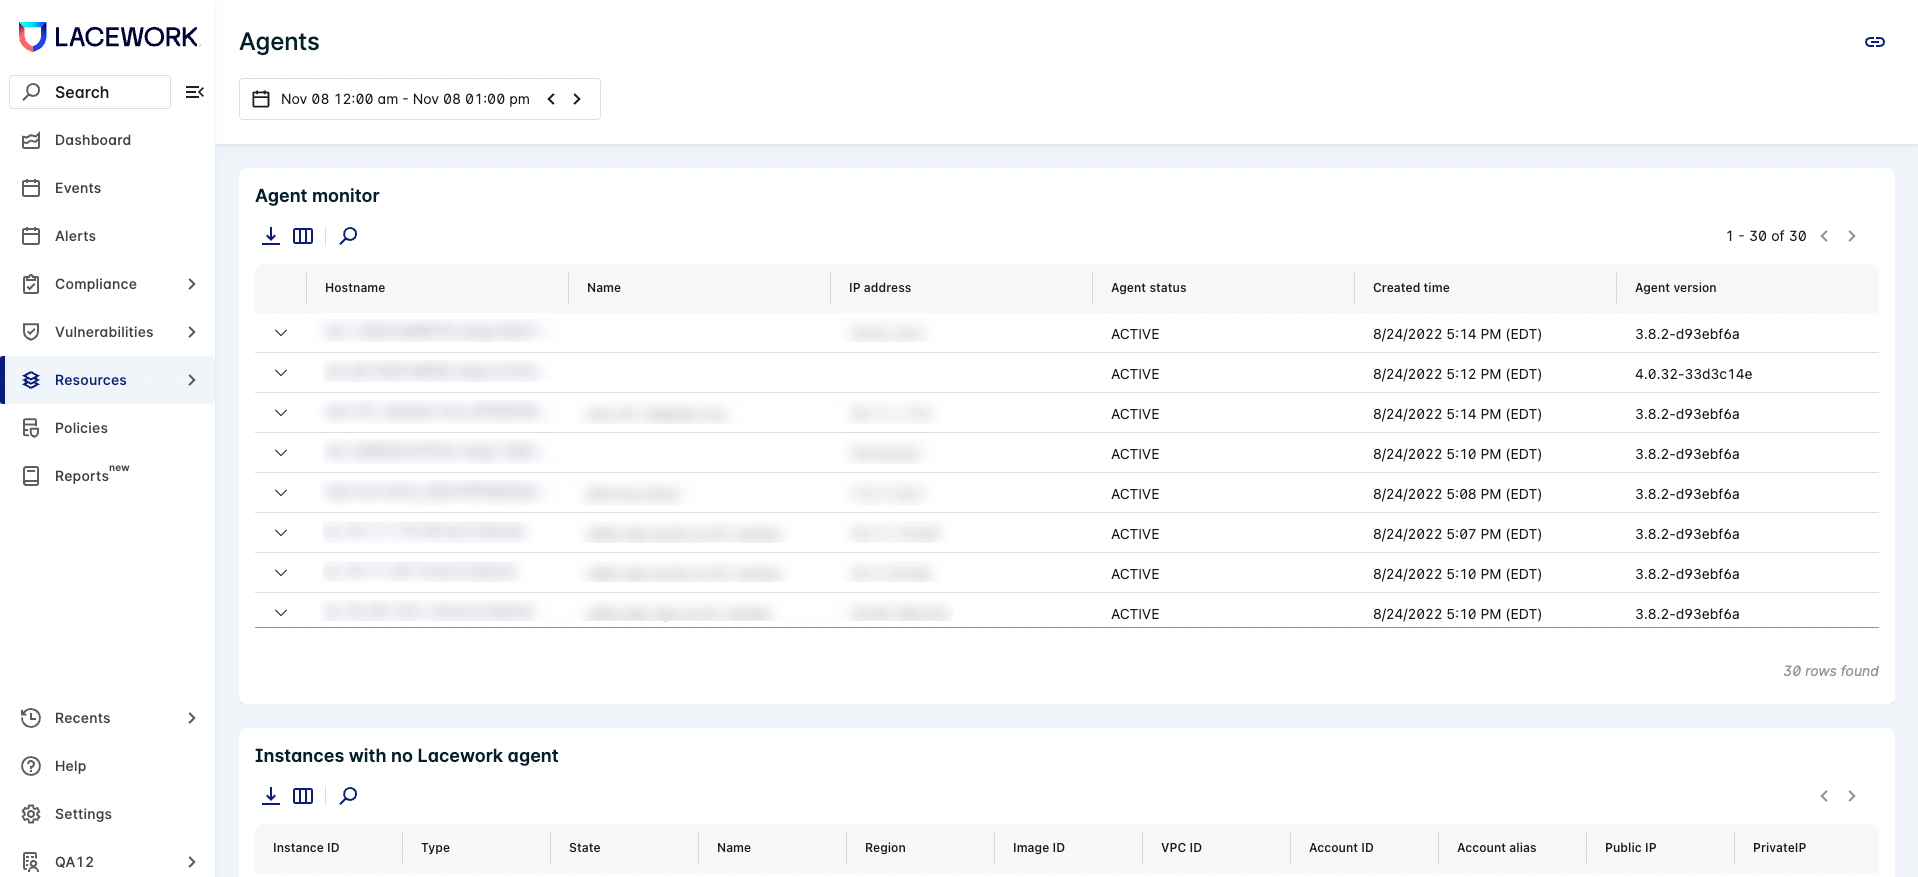
Task: Click the Reports icon
Action: [x=31, y=476]
